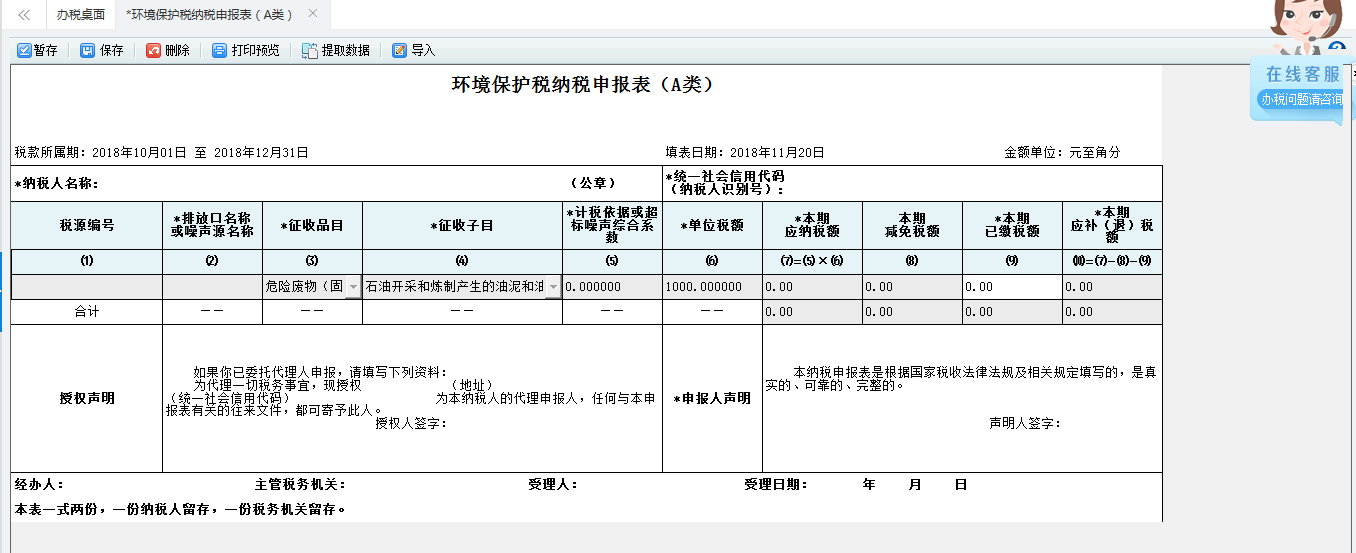Click the 计税依据 0.000000 field
This screenshot has height=553, width=1356.
(611, 287)
